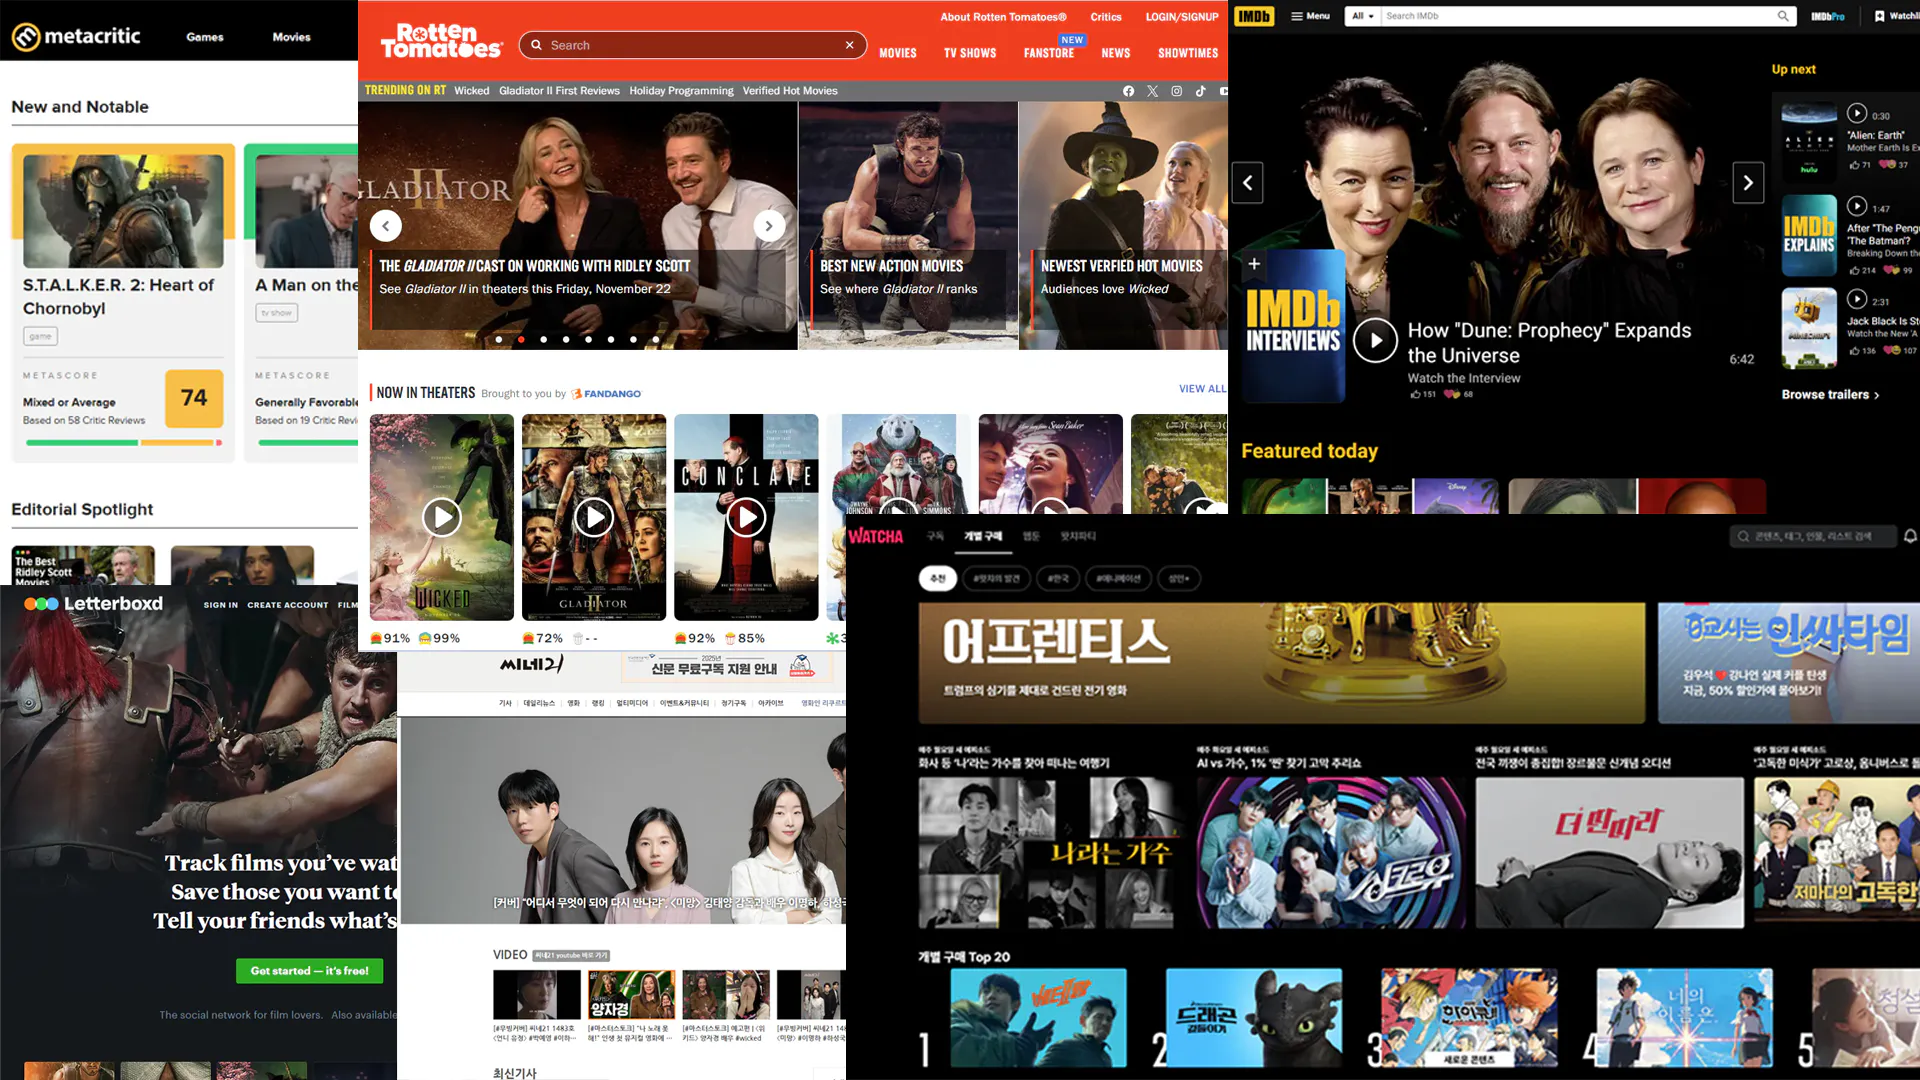Viewport: 1920px width, 1080px height.
Task: Select the first Rotten Tomatoes carousel dot
Action: pos(499,339)
